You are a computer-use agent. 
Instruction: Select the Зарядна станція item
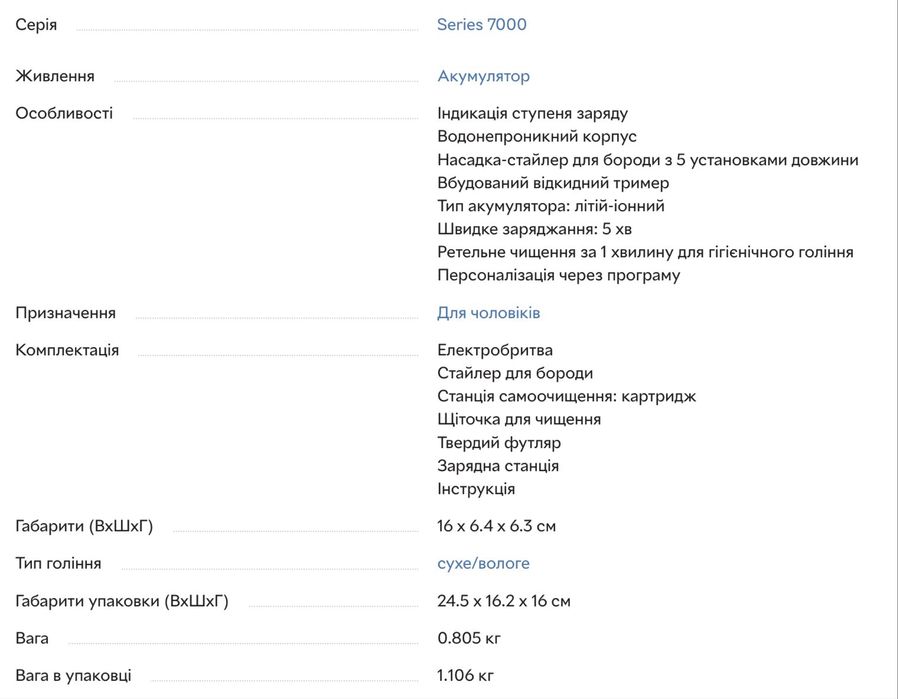point(497,466)
